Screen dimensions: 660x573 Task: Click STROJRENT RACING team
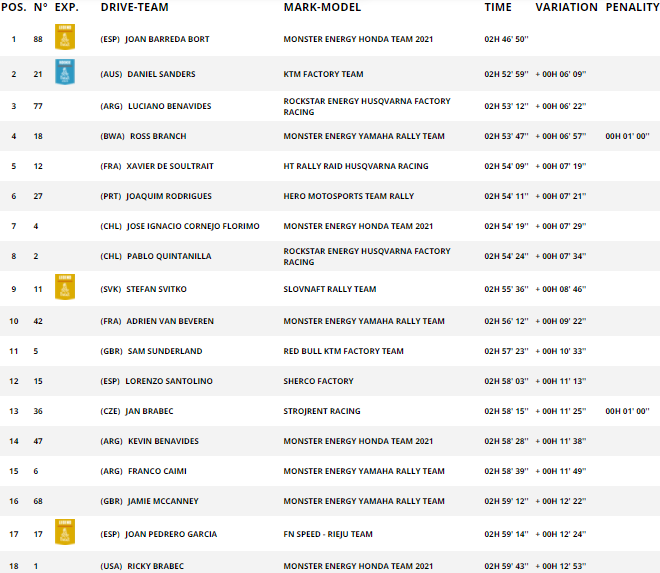tap(322, 411)
